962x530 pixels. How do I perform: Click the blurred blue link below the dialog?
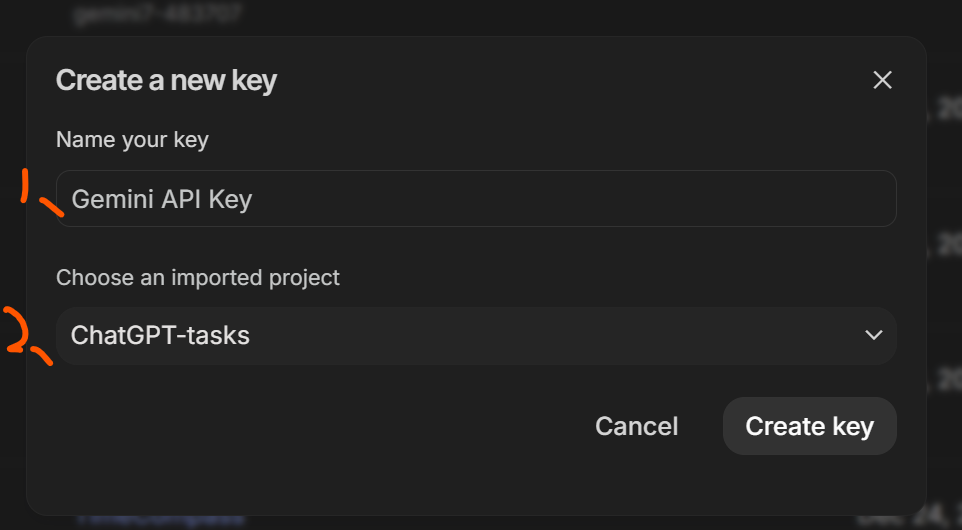pos(160,519)
